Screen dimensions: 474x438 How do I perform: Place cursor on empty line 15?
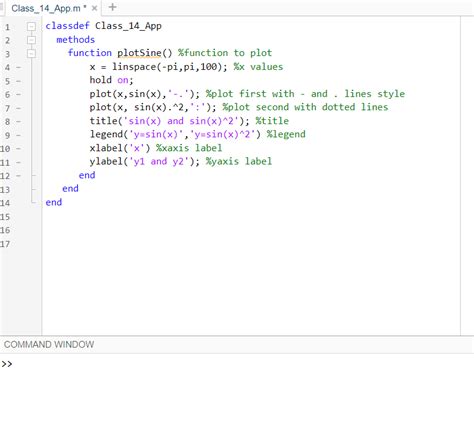(251, 217)
